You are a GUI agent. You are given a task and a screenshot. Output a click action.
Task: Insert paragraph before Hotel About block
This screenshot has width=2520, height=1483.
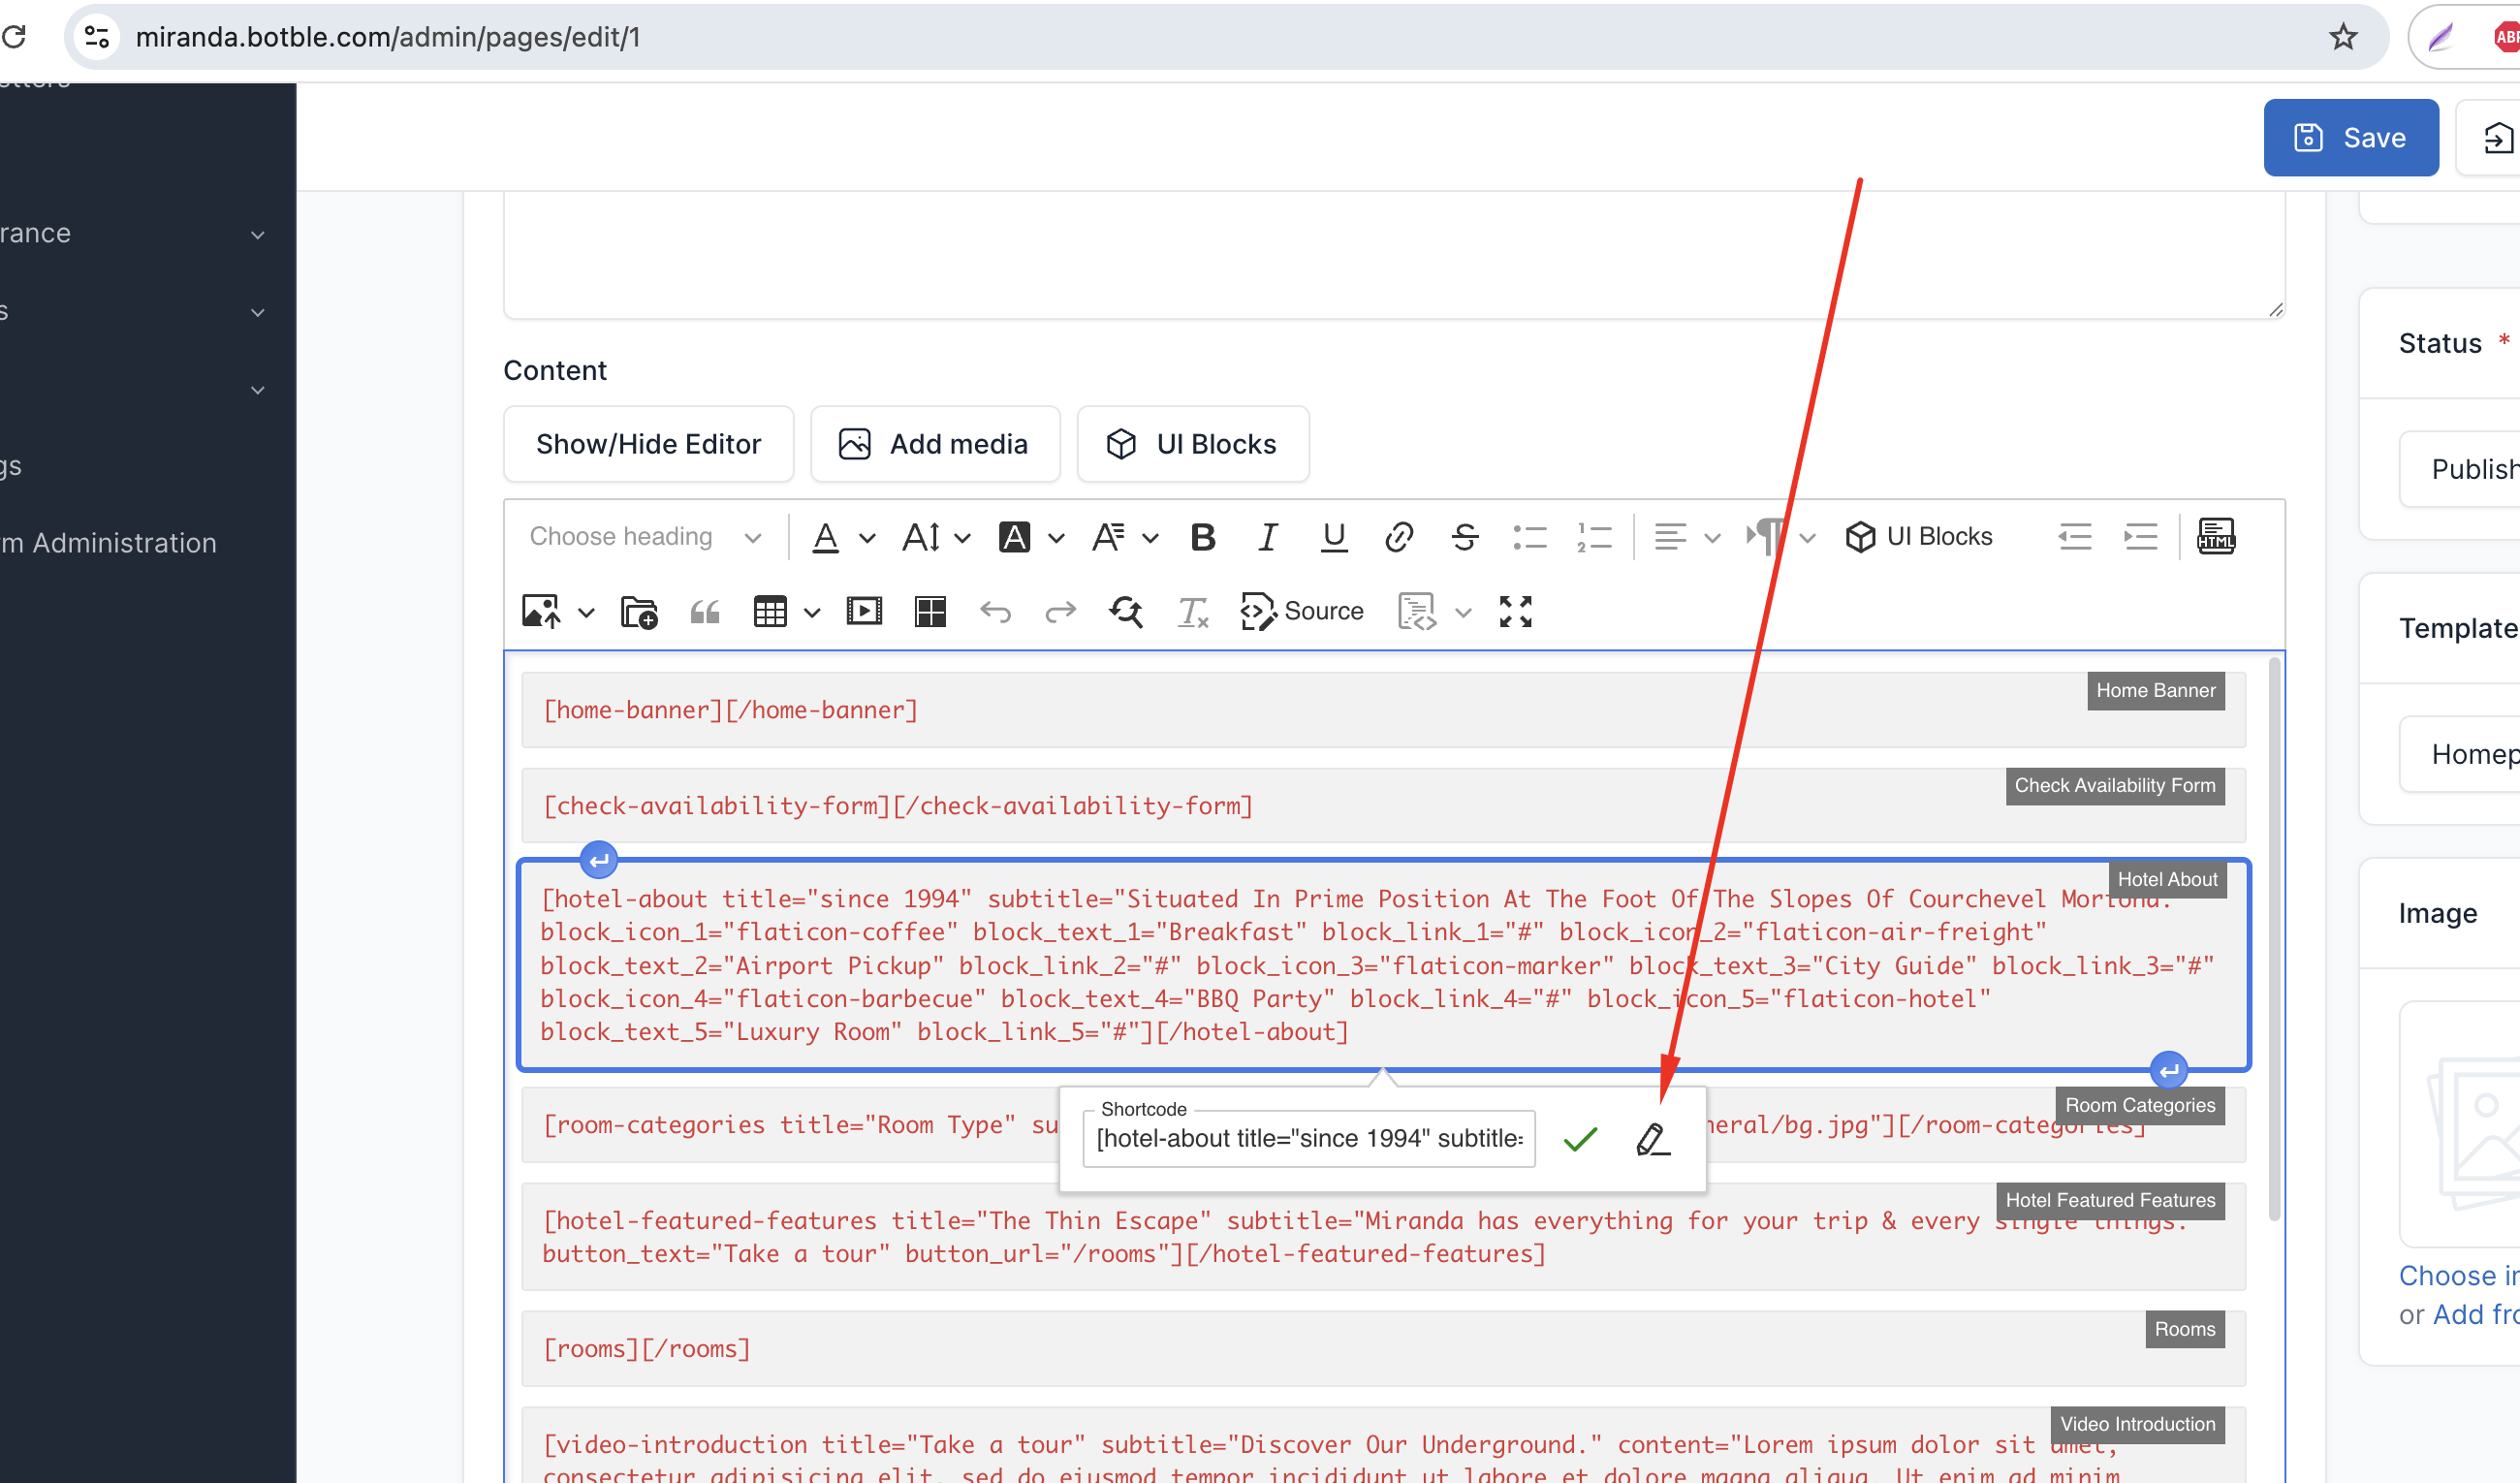tap(599, 859)
